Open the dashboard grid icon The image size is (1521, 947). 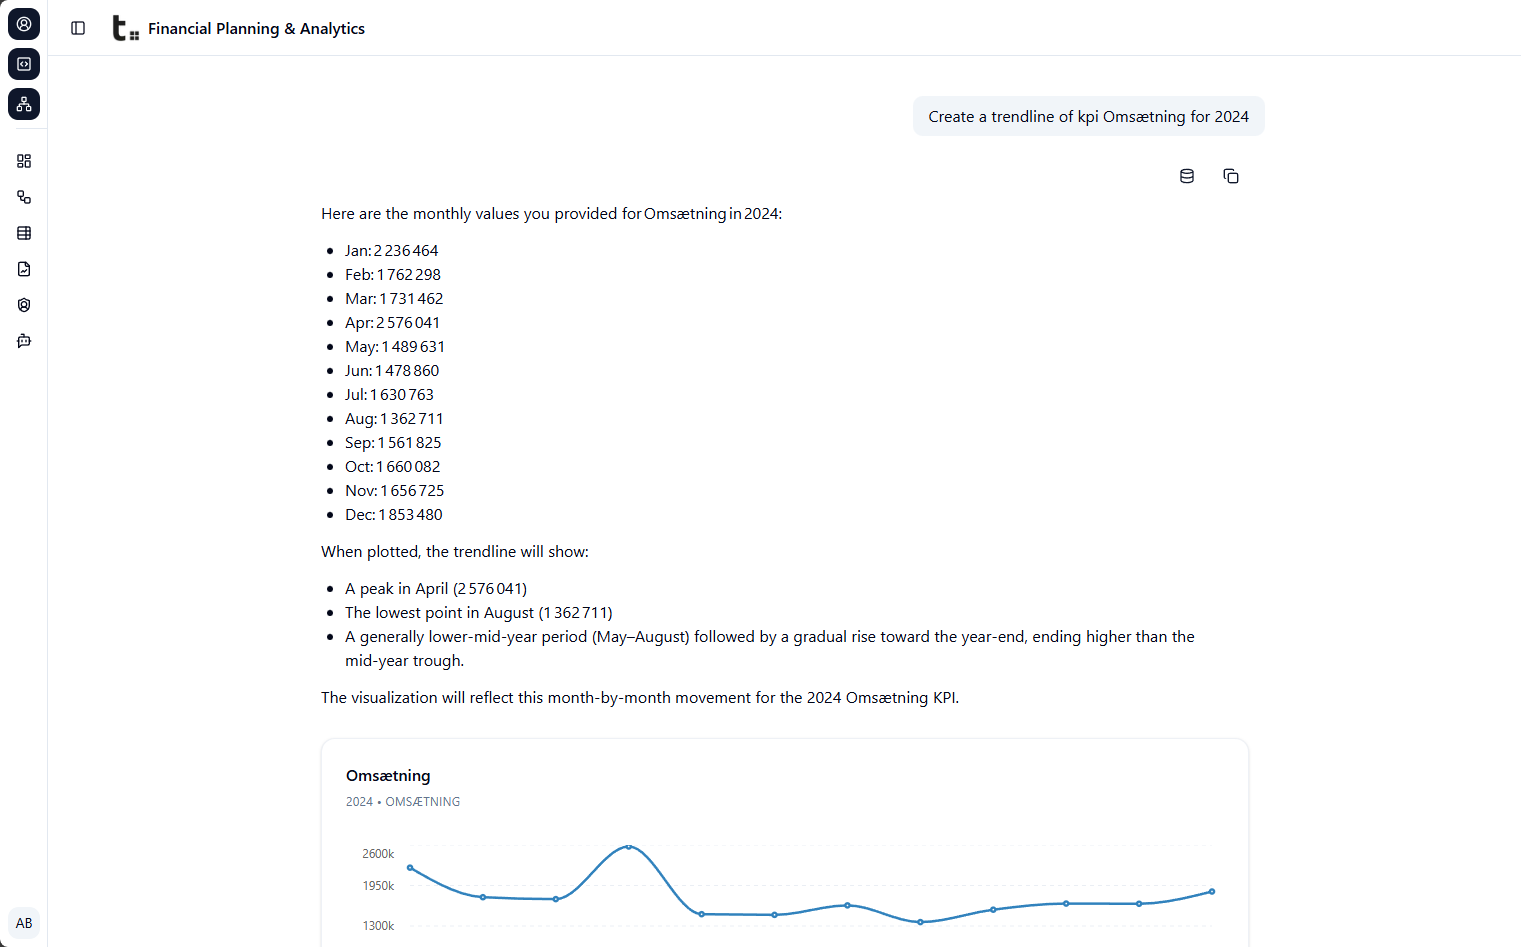click(23, 160)
